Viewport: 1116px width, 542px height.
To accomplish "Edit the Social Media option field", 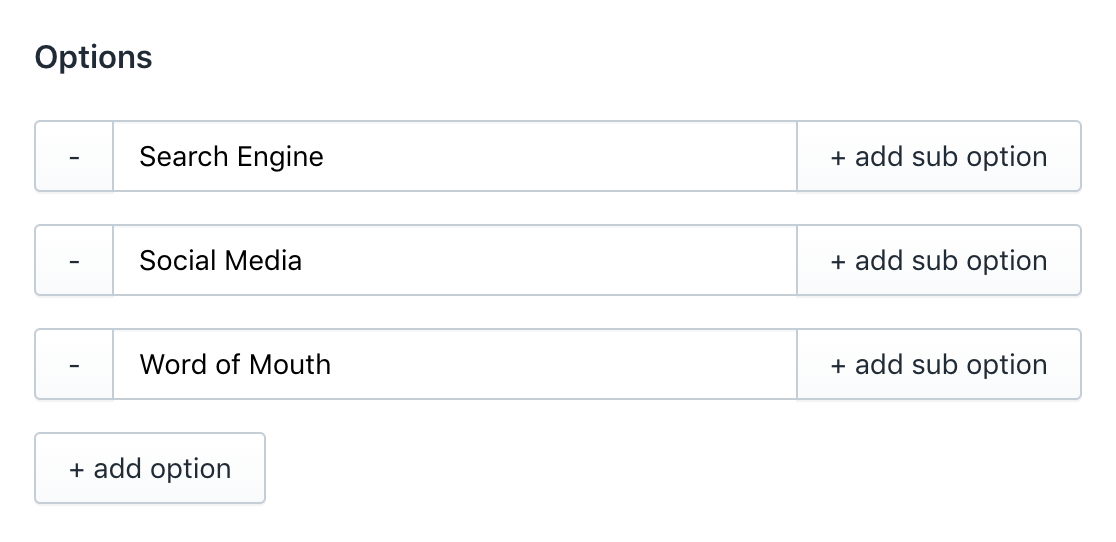I will coord(454,261).
